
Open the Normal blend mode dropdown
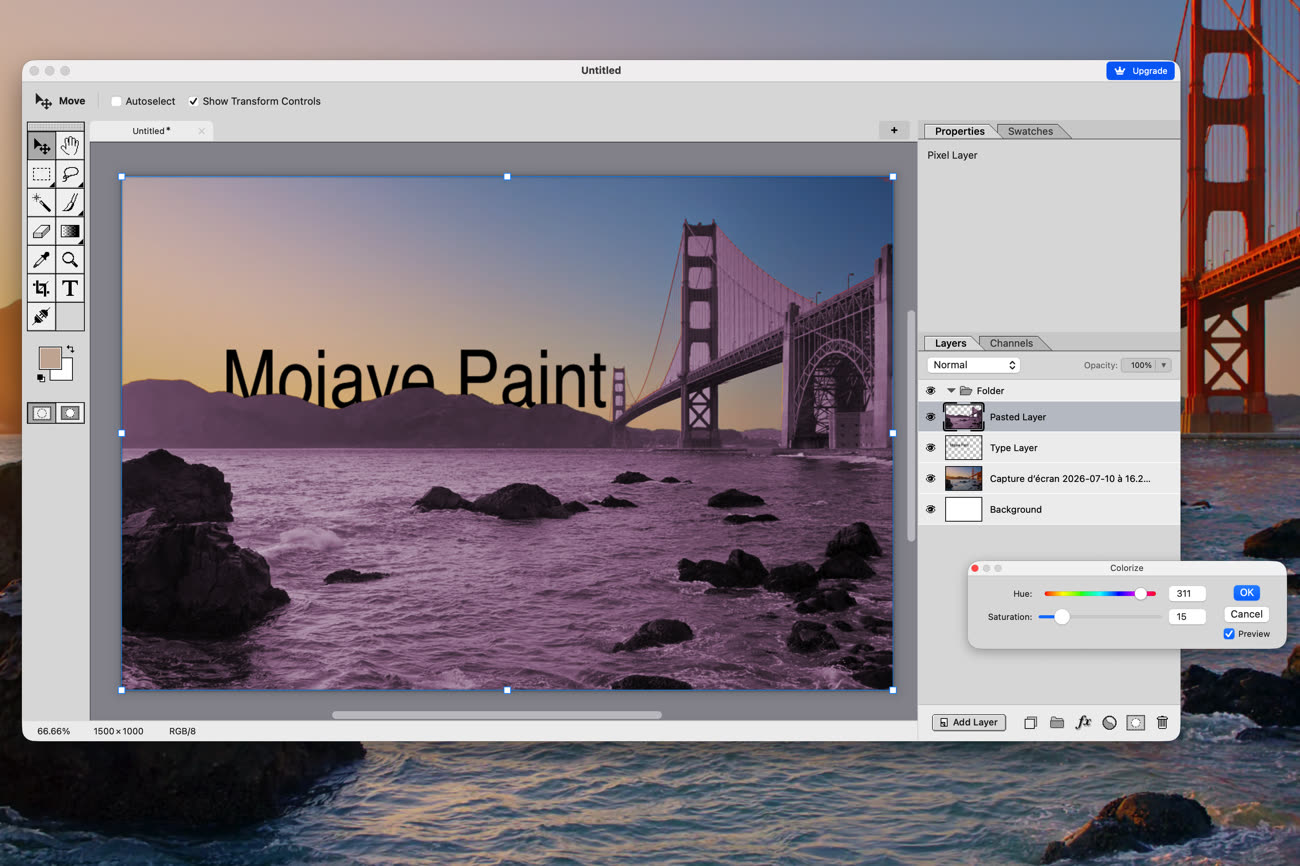pos(973,365)
